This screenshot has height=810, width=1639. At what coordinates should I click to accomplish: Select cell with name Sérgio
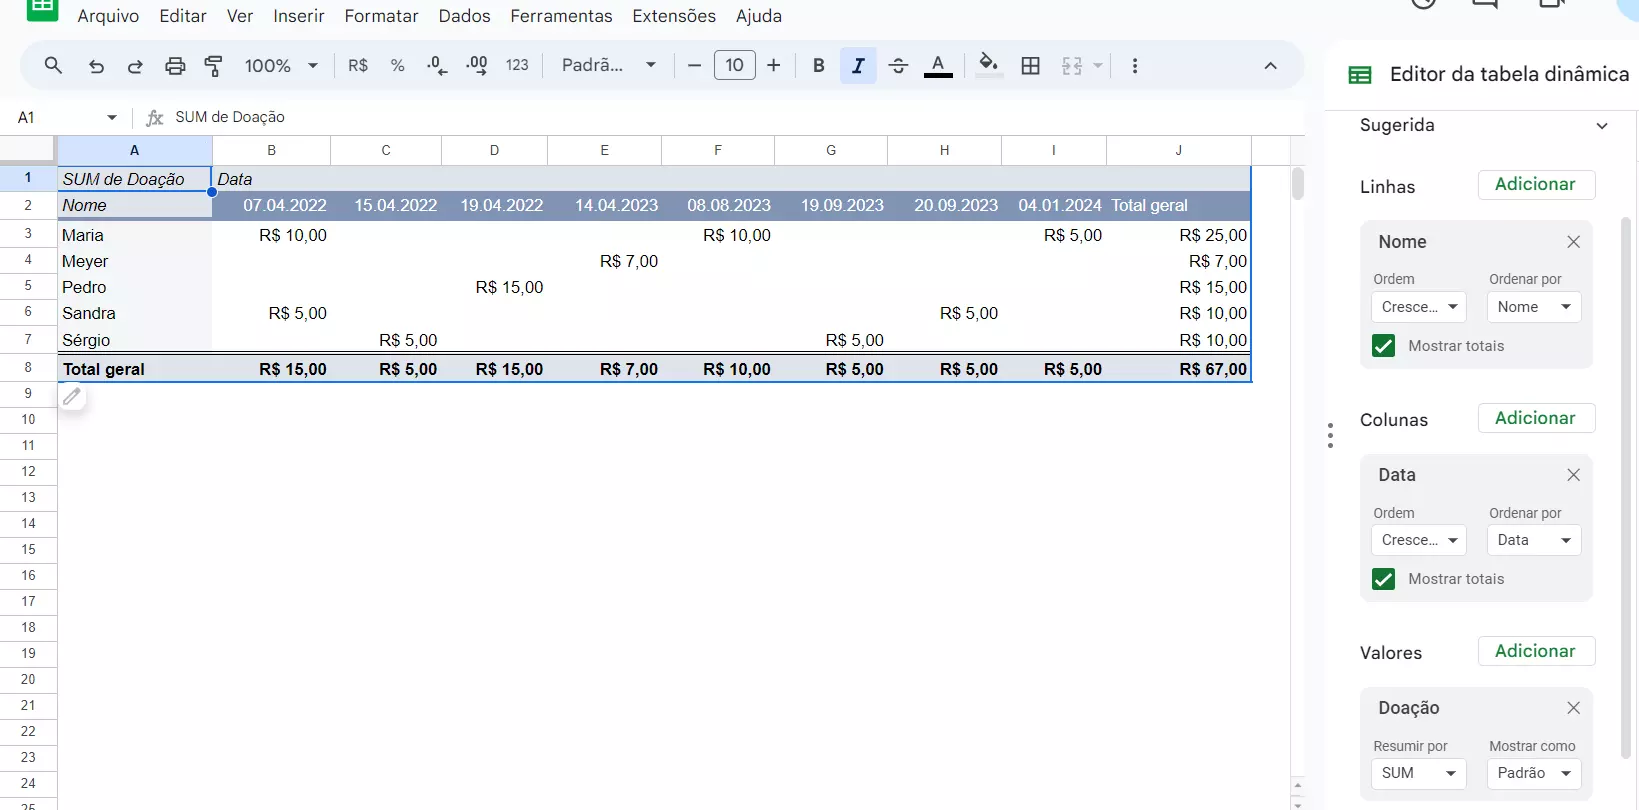tap(135, 340)
